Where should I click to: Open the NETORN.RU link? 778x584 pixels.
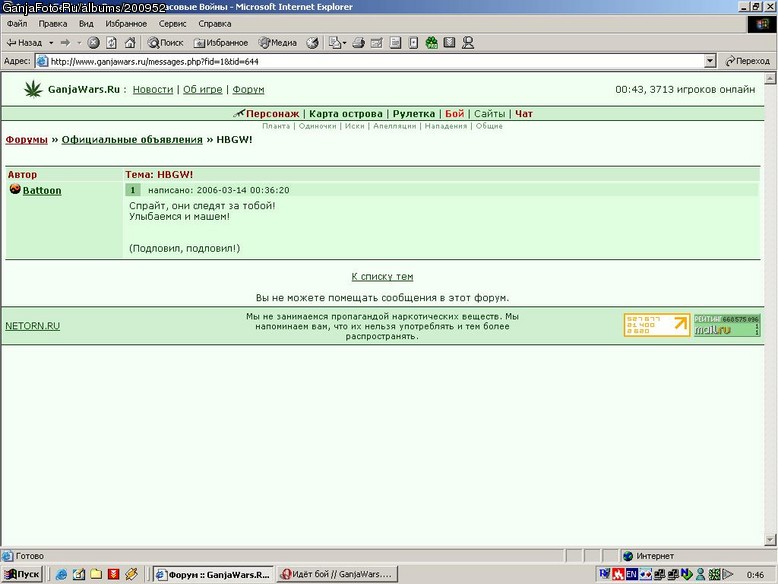pos(32,326)
